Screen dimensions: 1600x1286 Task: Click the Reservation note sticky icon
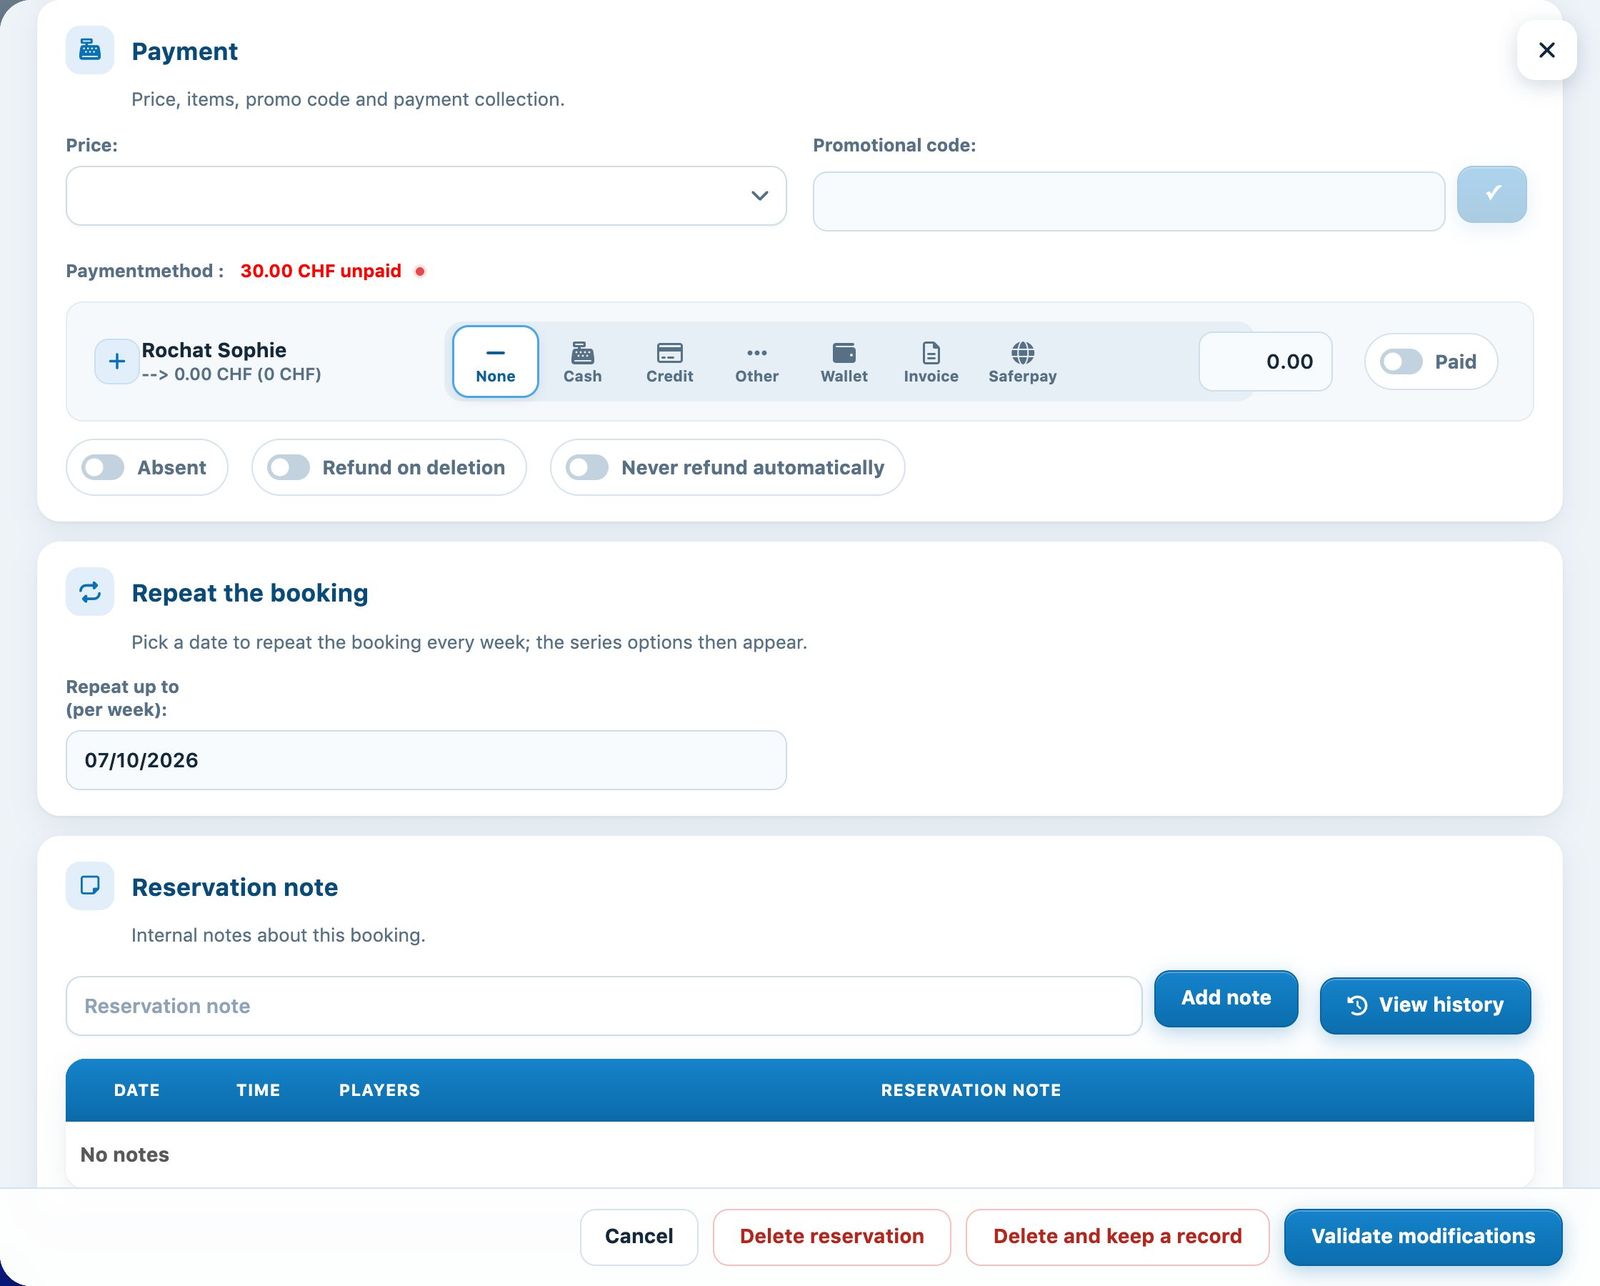pyautogui.click(x=90, y=886)
